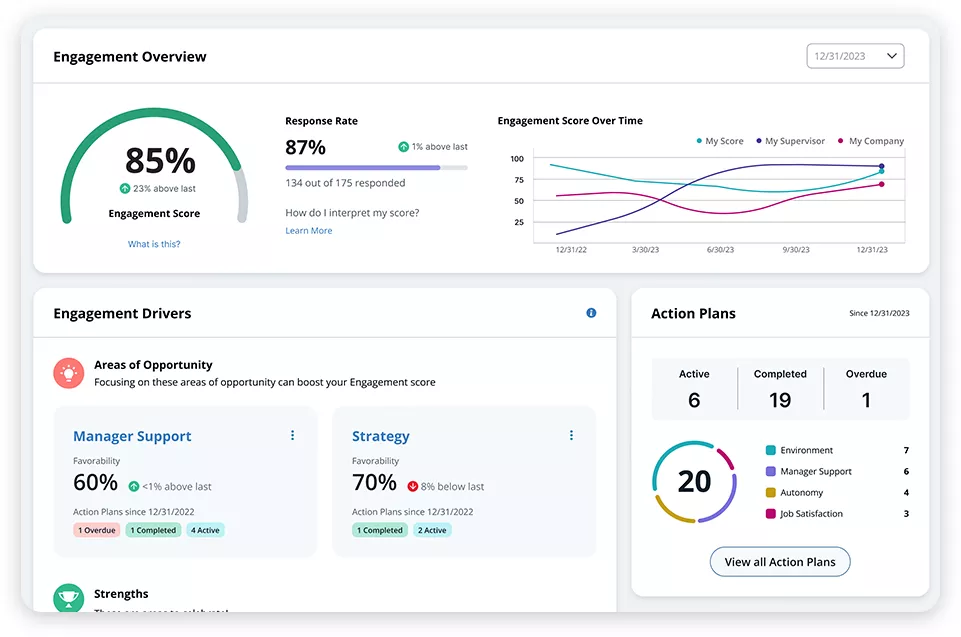This screenshot has width=961, height=637.
Task: Toggle My Score legend series
Action: (x=720, y=141)
